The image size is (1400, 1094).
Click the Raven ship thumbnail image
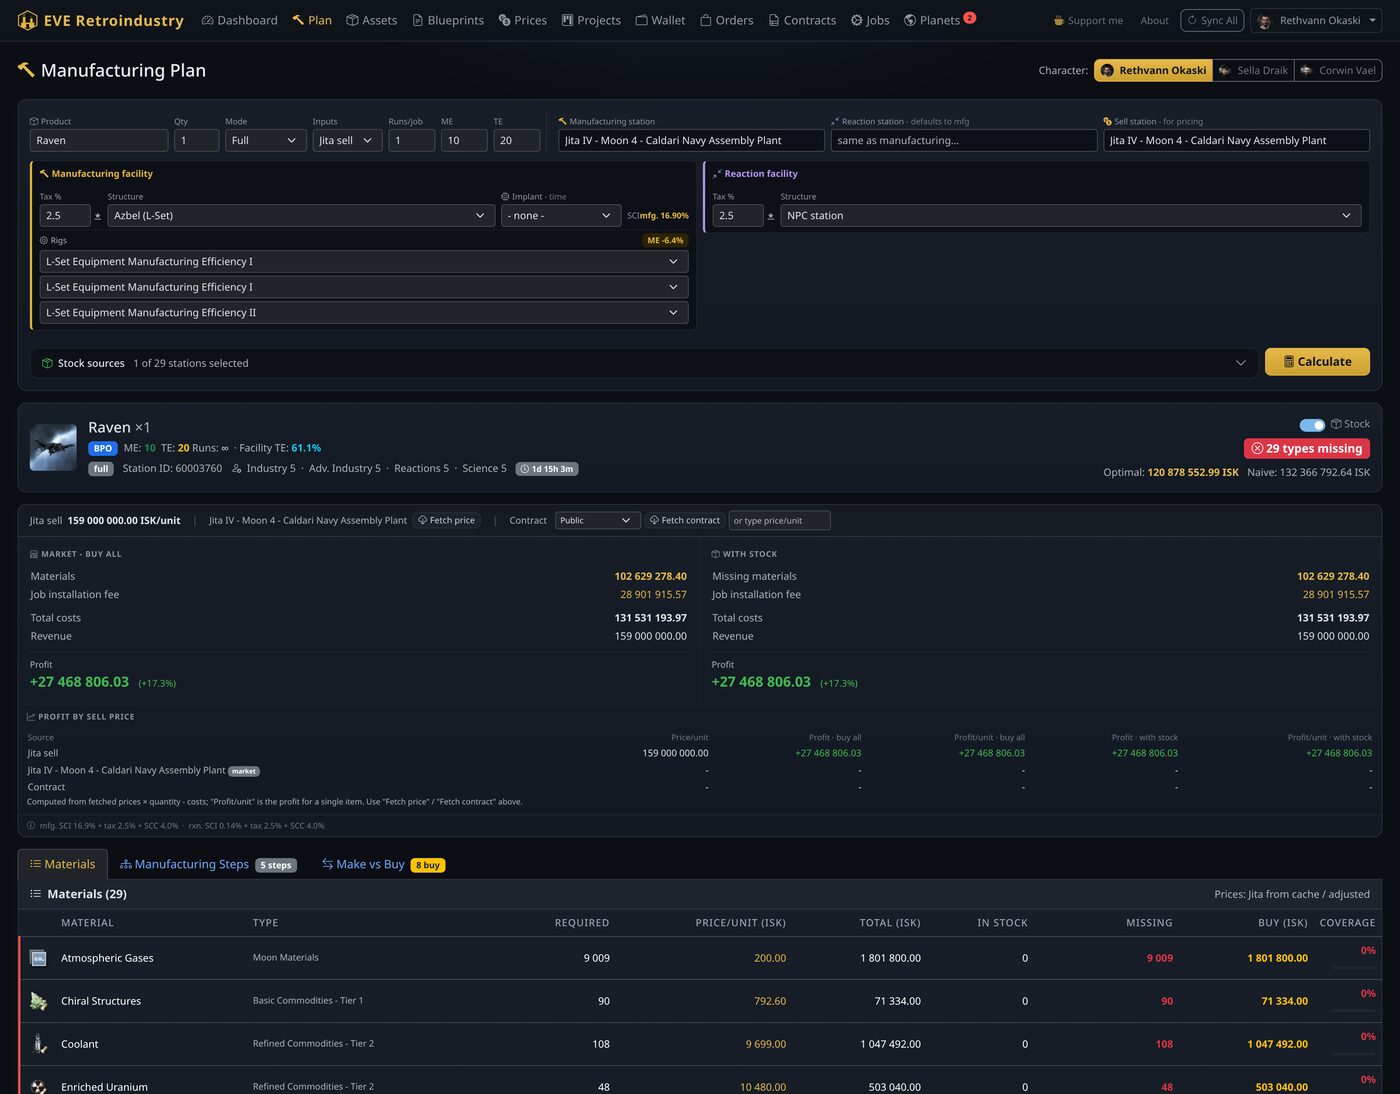(53, 447)
